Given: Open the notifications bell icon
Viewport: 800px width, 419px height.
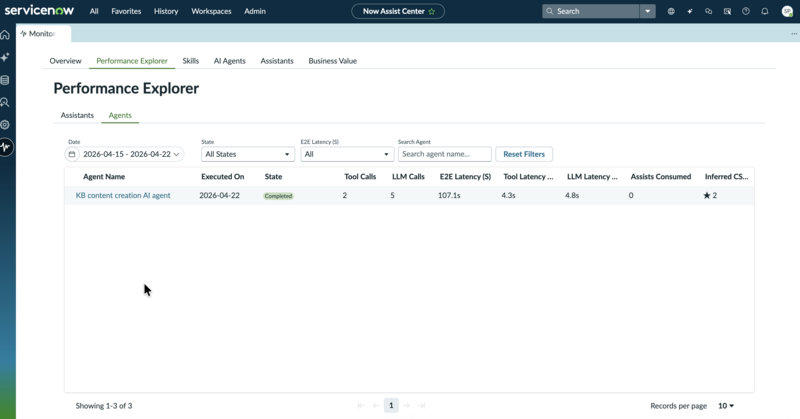Looking at the screenshot, I should point(764,11).
